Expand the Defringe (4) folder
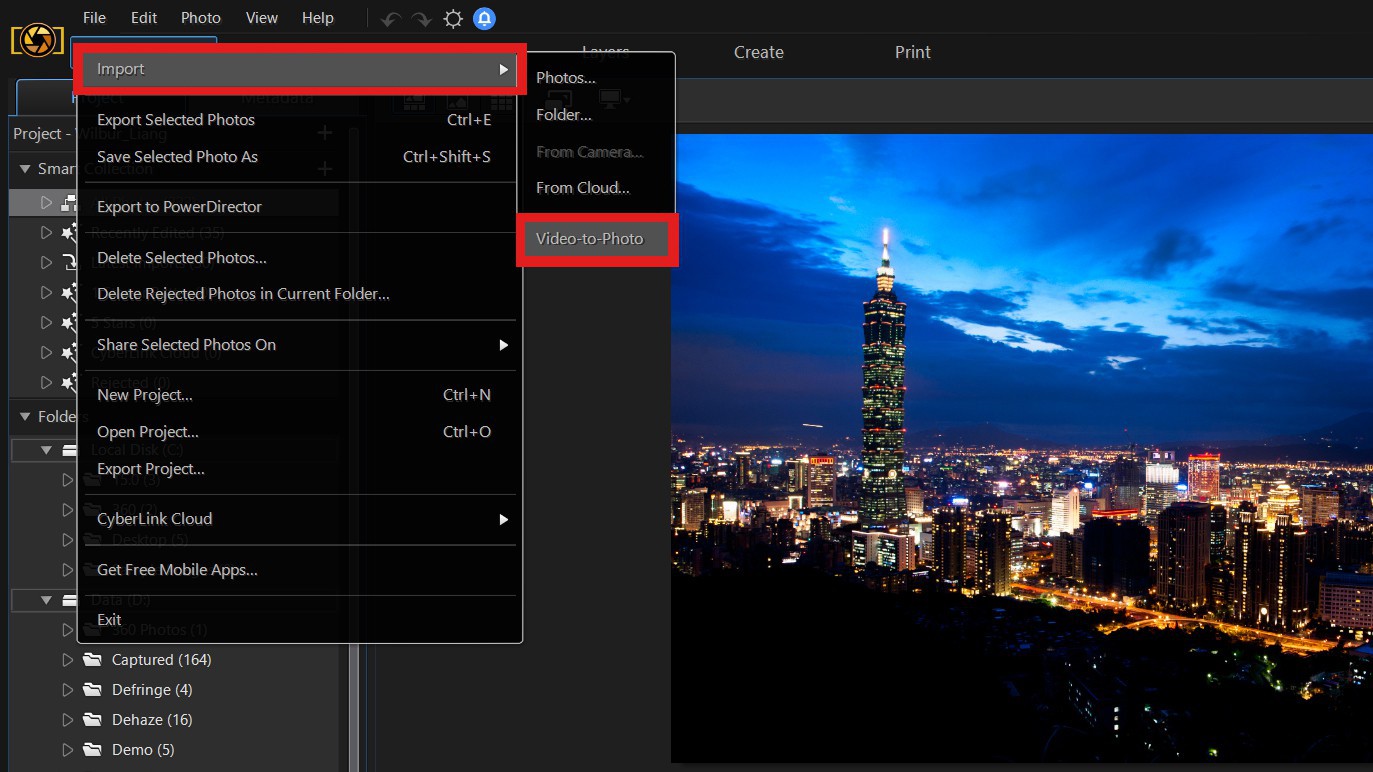 (68, 690)
